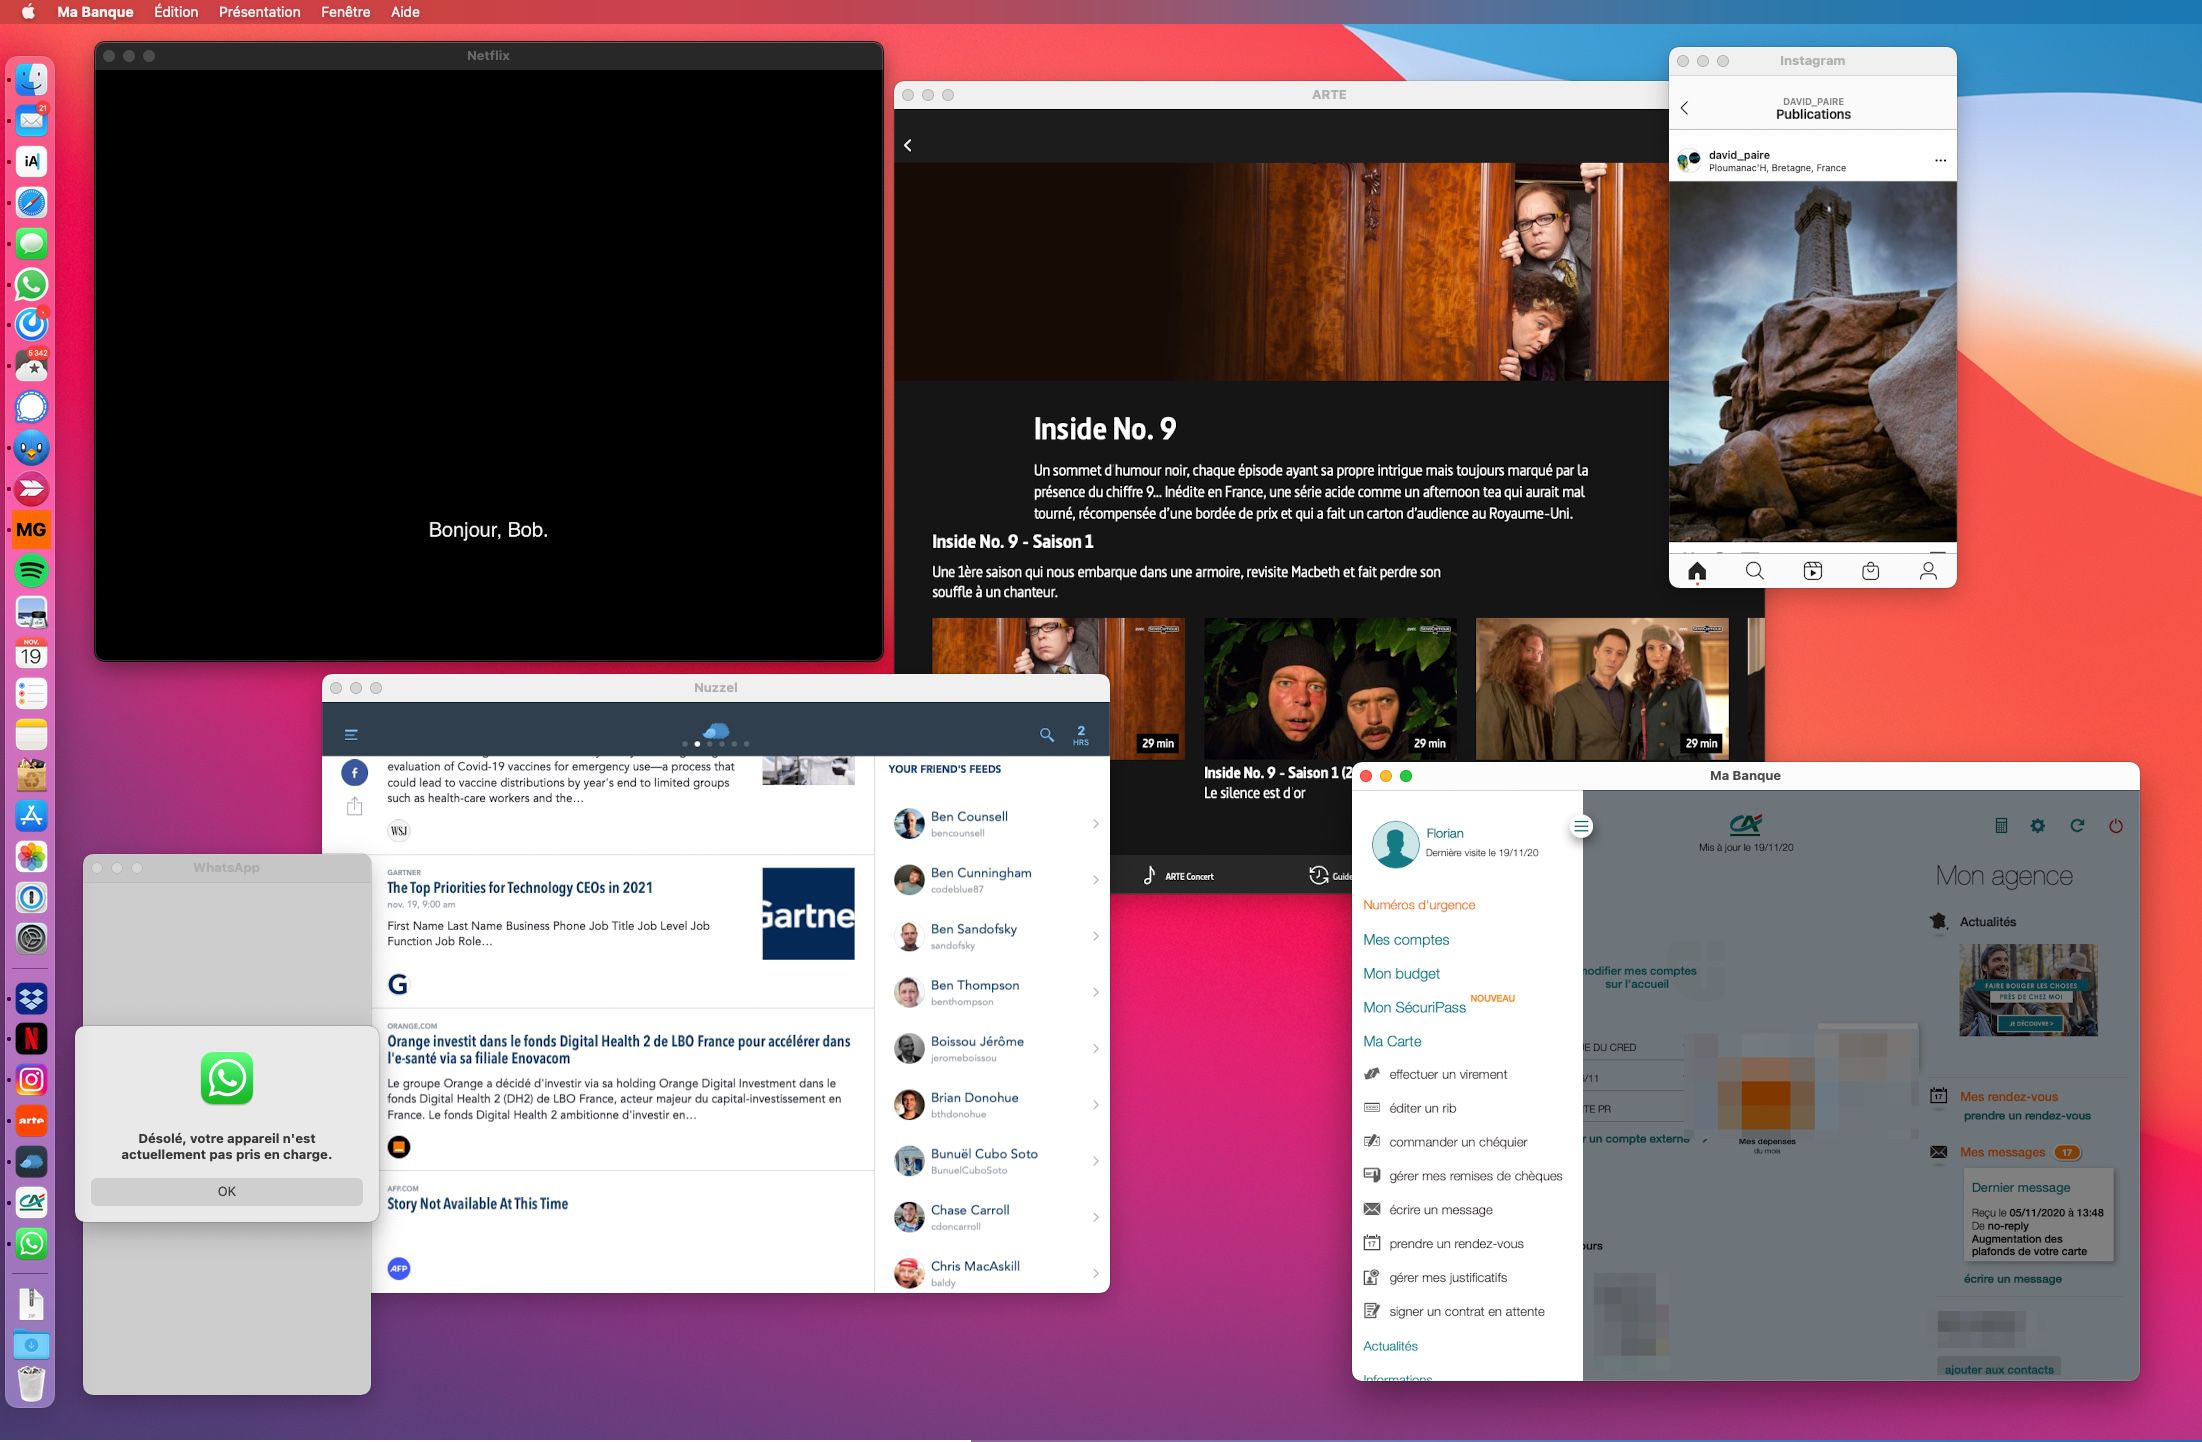The height and width of the screenshot is (1442, 2202).
Task: Open the Présentation menu
Action: pyautogui.click(x=260, y=12)
